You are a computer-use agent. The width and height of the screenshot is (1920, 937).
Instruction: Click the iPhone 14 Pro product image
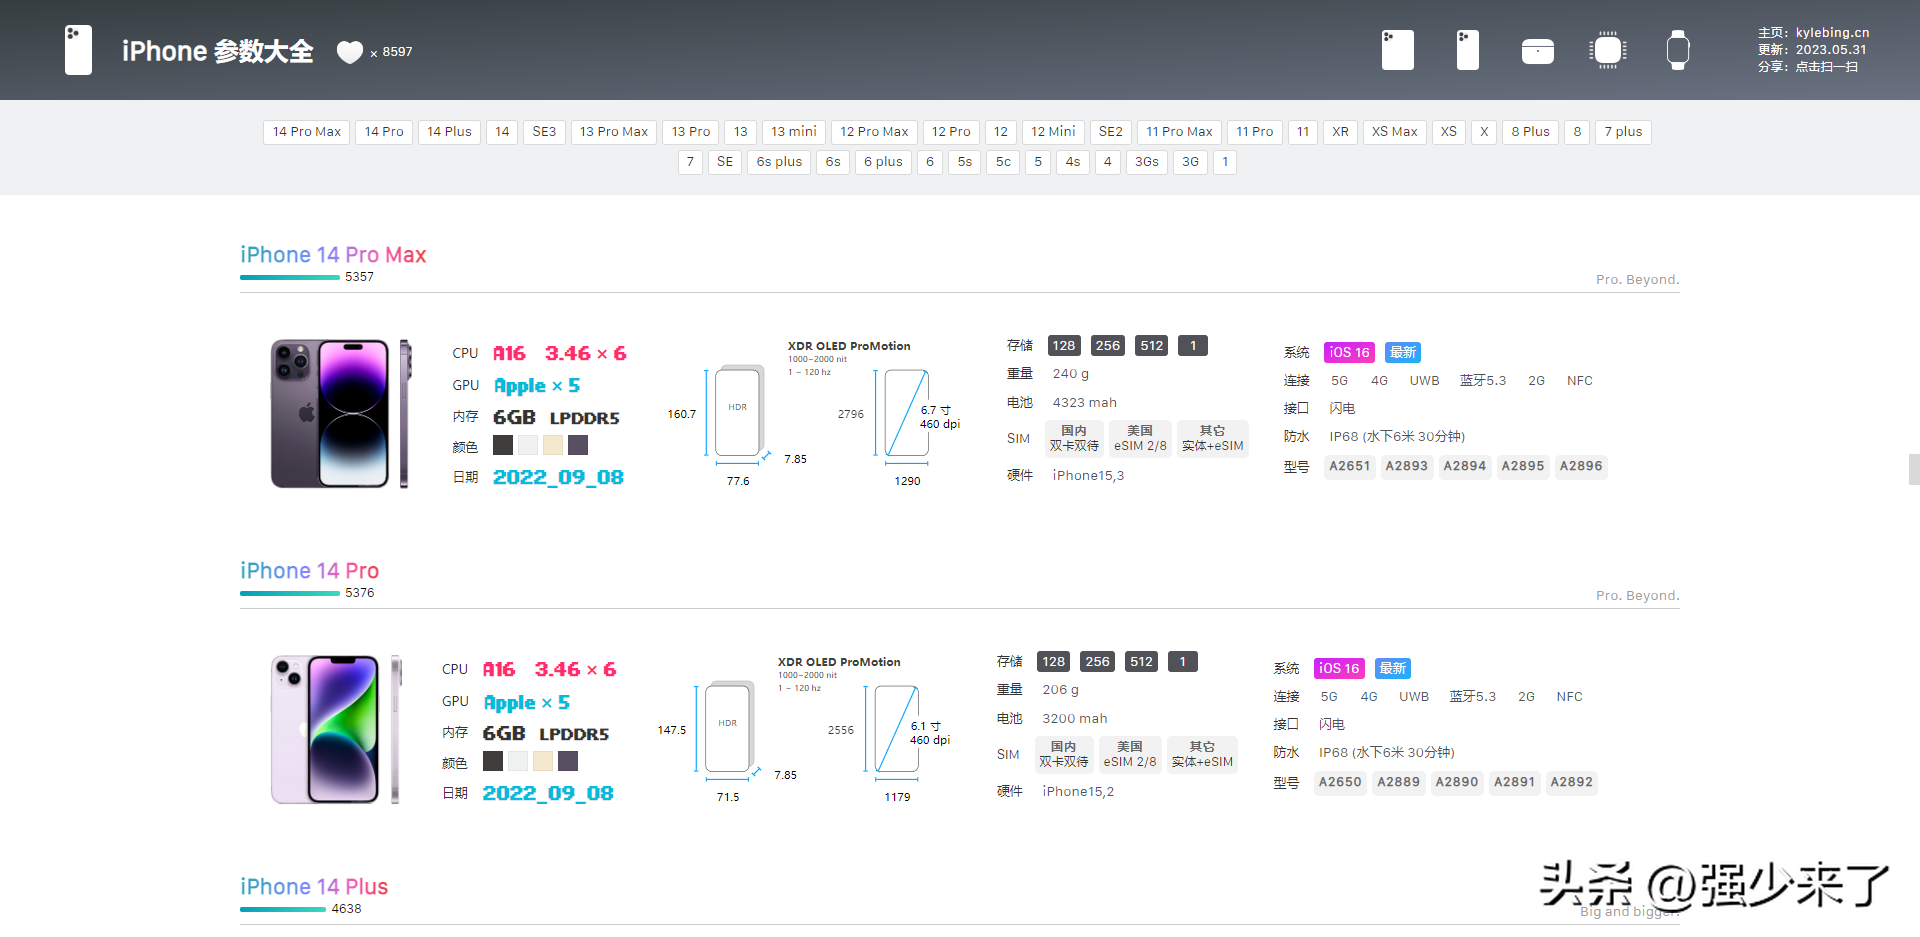(336, 730)
